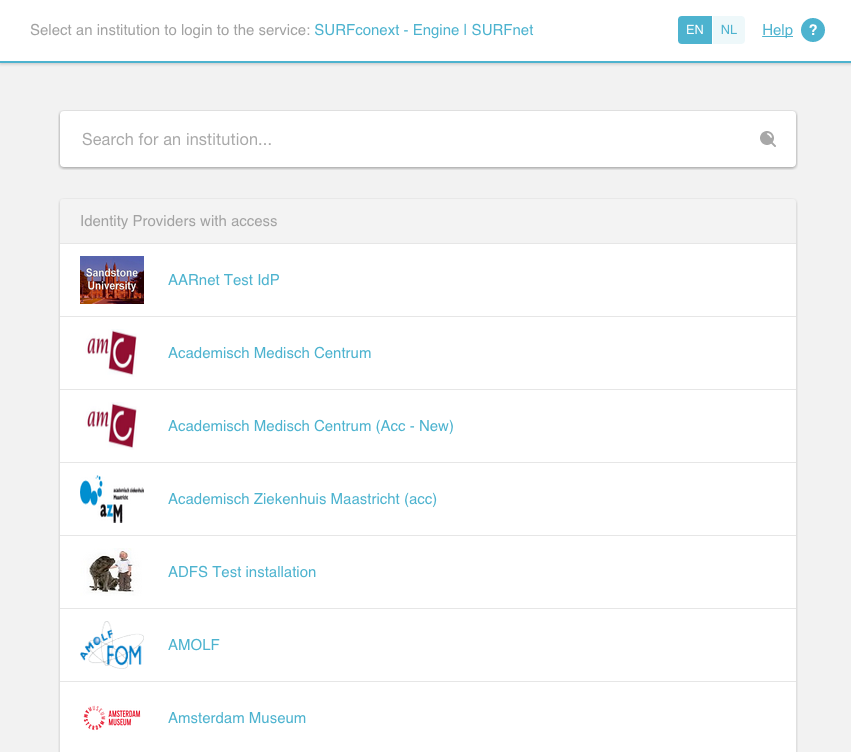Click the magnifying glass search icon

(x=767, y=139)
